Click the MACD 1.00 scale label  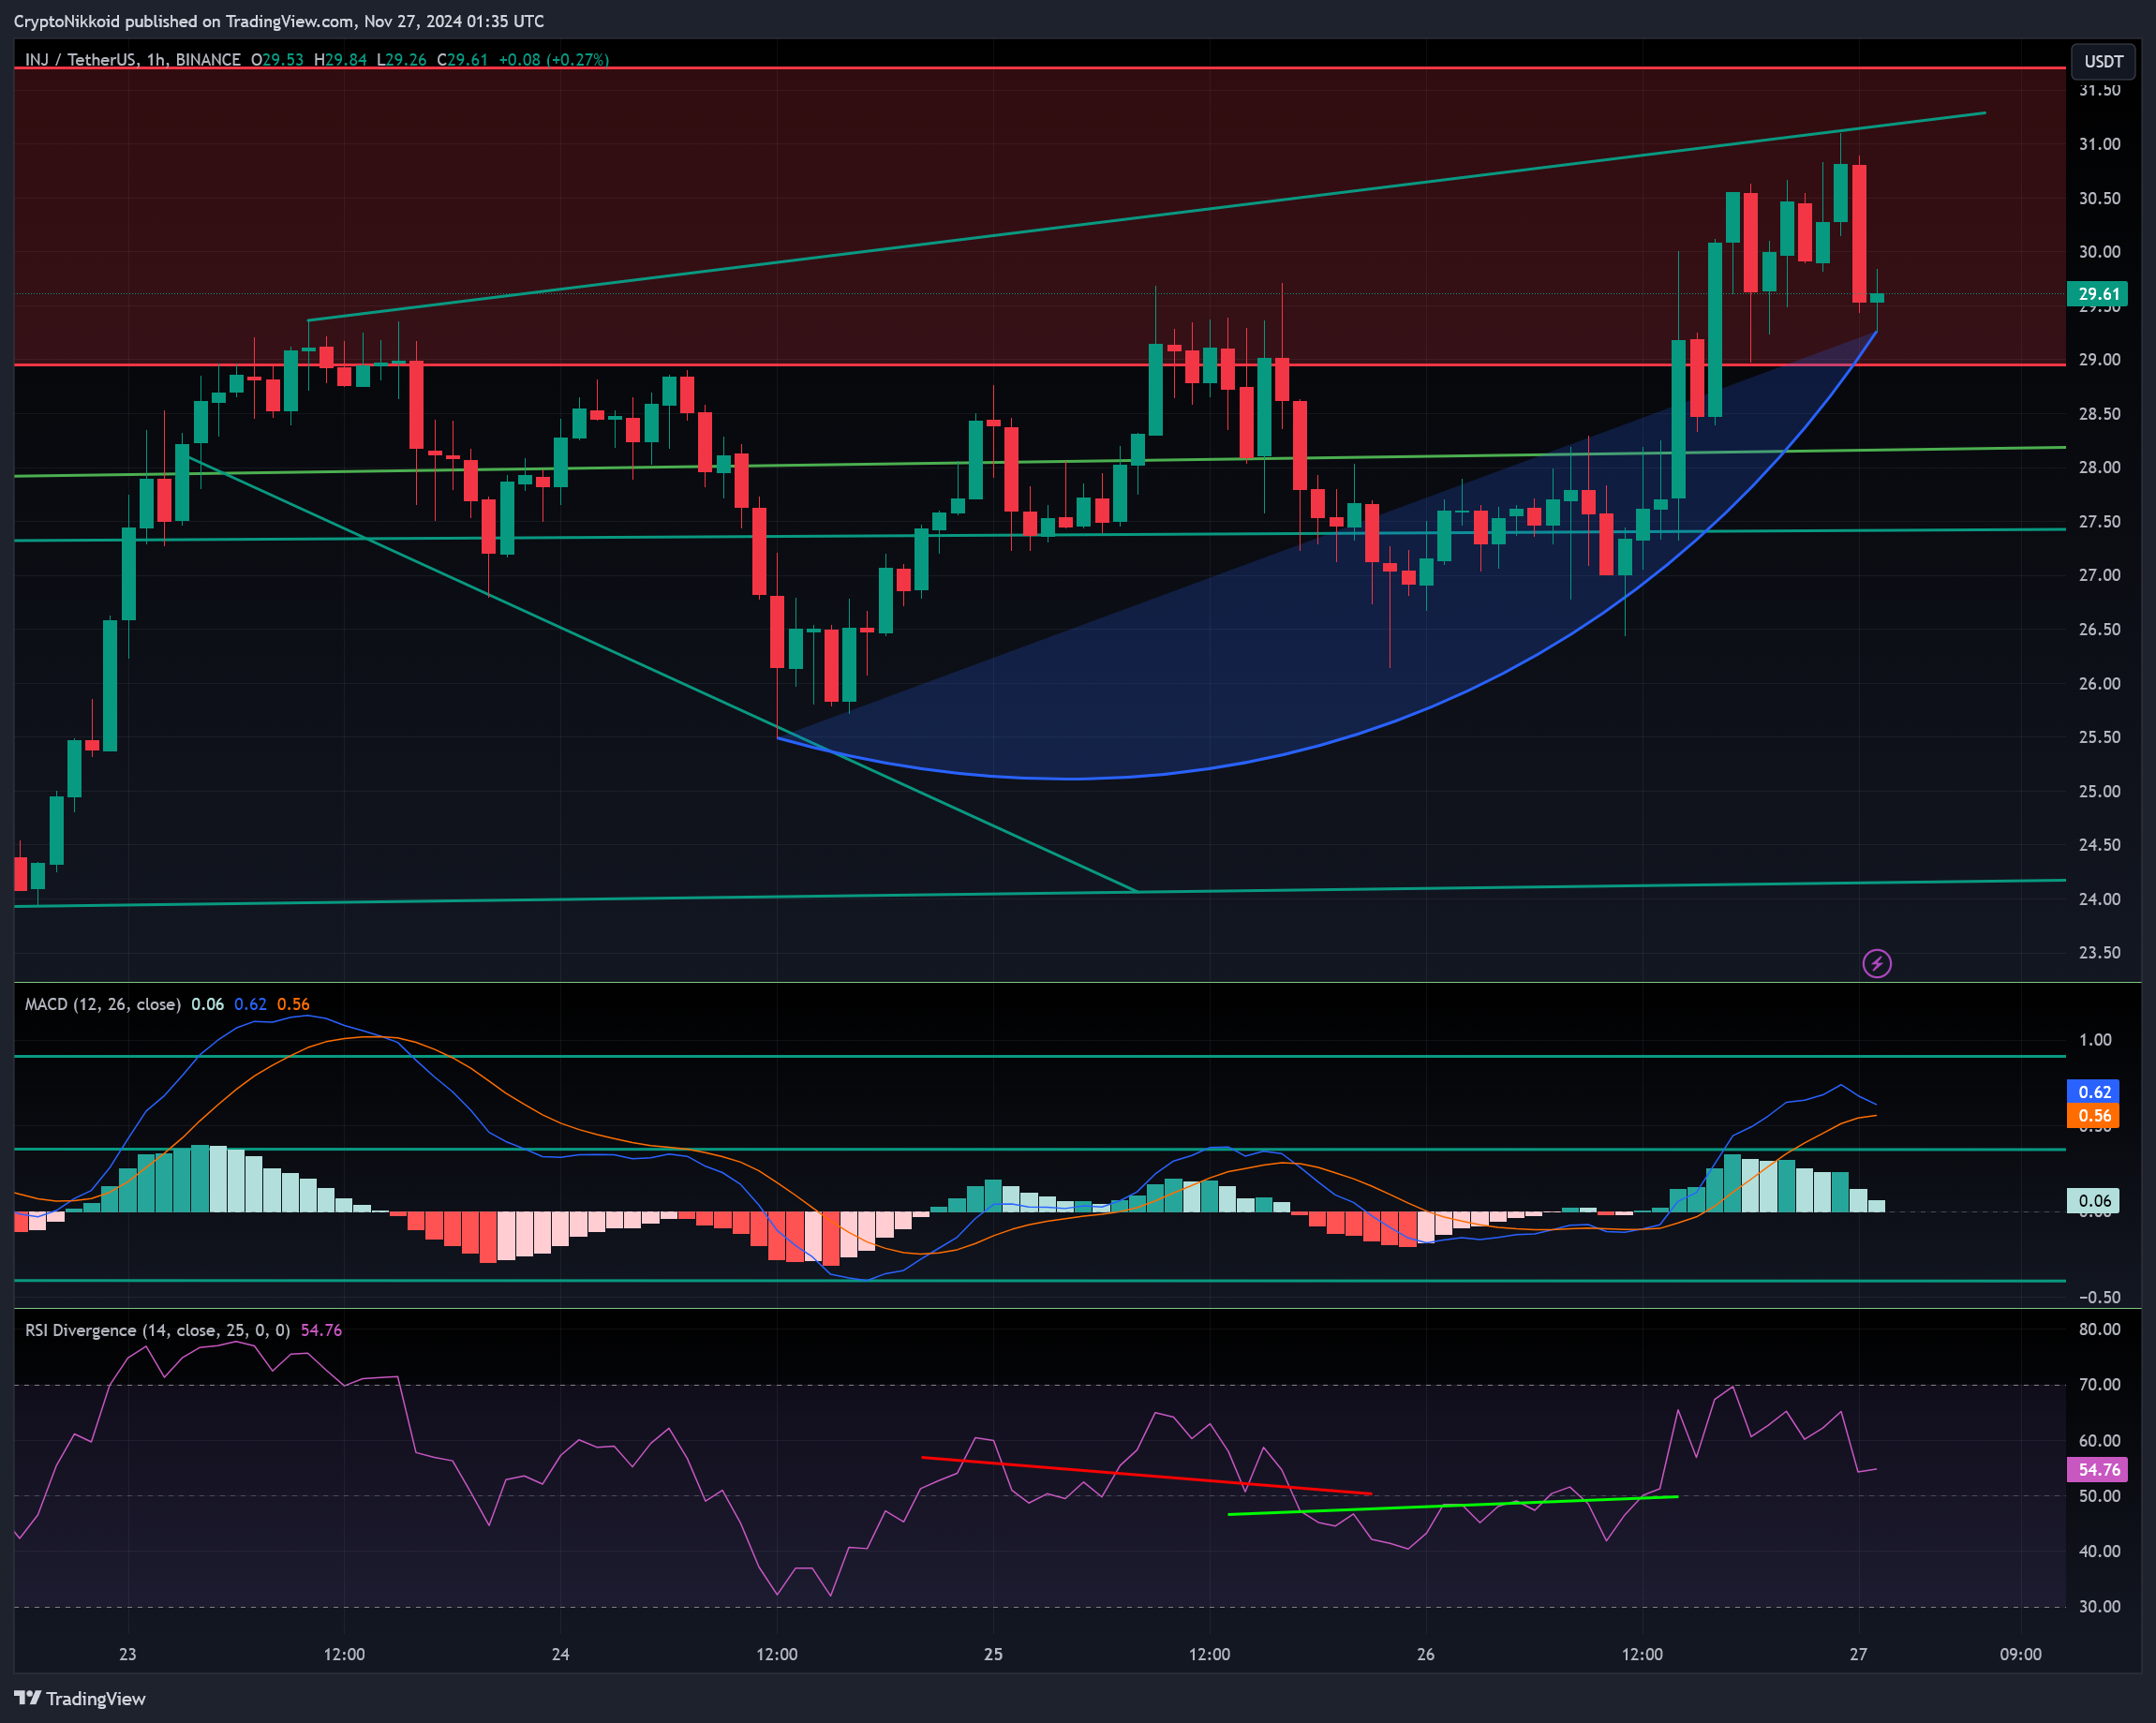[2095, 1039]
